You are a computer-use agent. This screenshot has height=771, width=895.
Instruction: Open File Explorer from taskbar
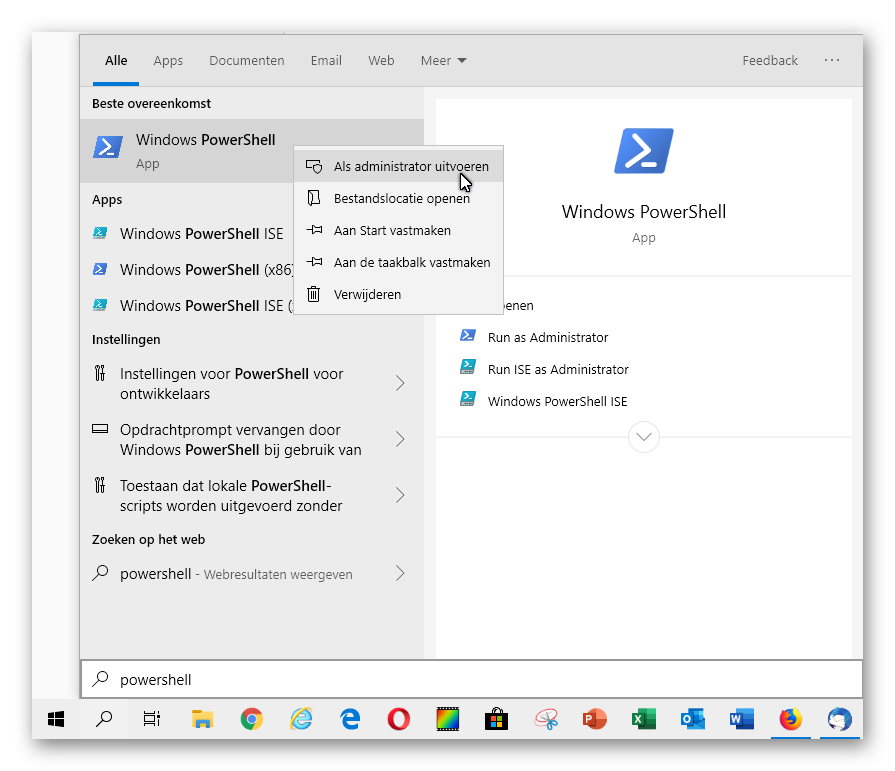point(202,719)
